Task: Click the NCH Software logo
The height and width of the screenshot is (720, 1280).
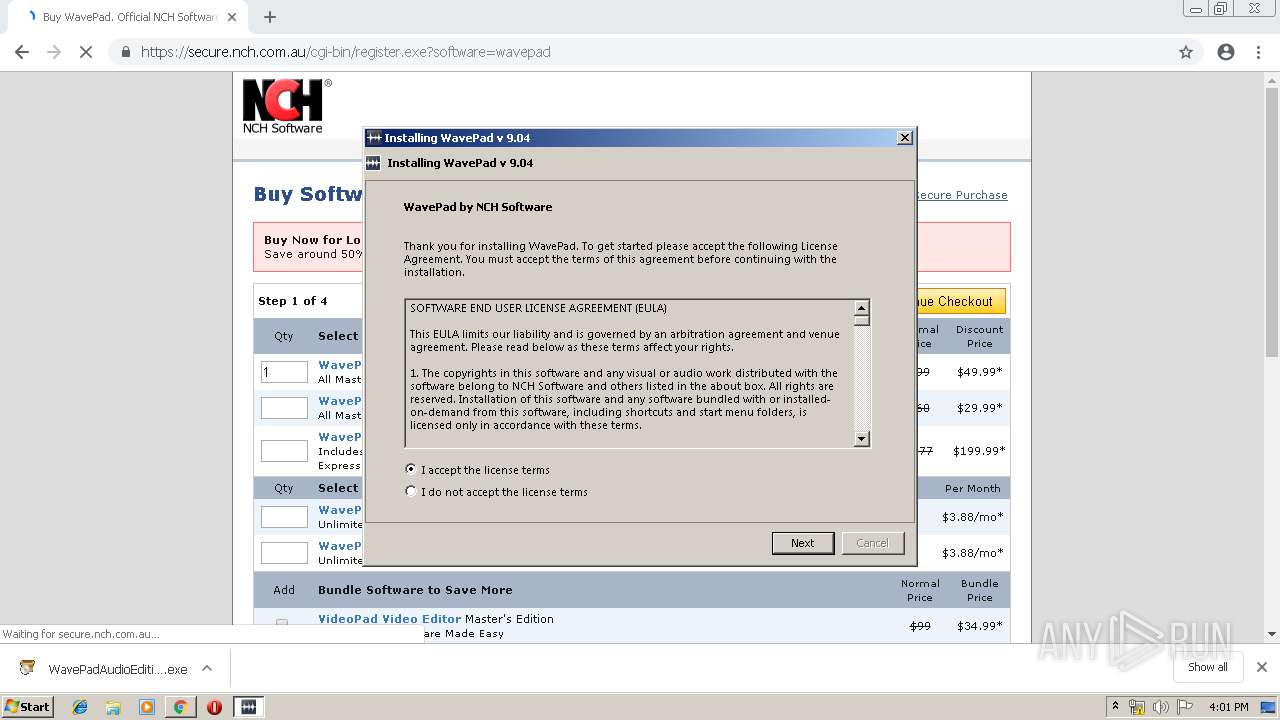Action: pyautogui.click(x=286, y=106)
